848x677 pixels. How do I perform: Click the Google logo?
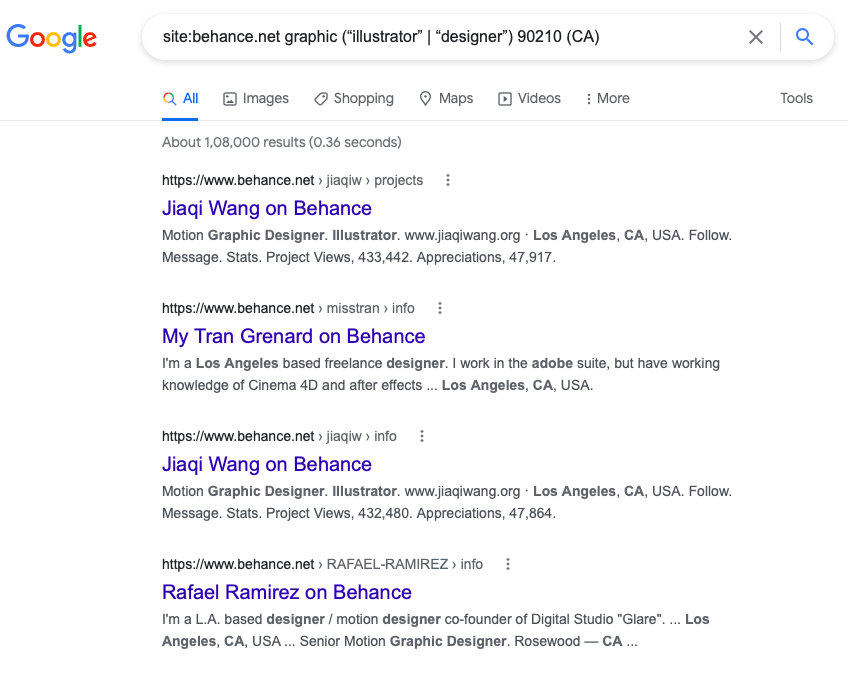[52, 38]
